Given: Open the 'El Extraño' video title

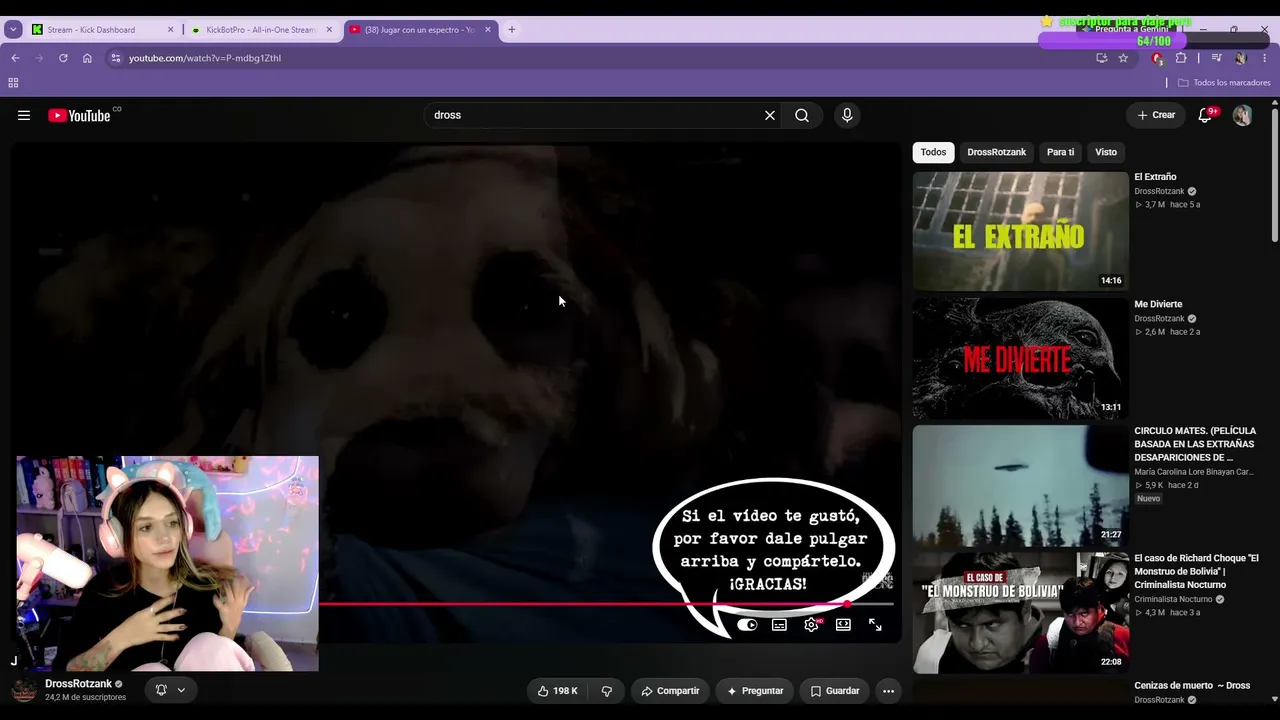Looking at the screenshot, I should 1155,177.
